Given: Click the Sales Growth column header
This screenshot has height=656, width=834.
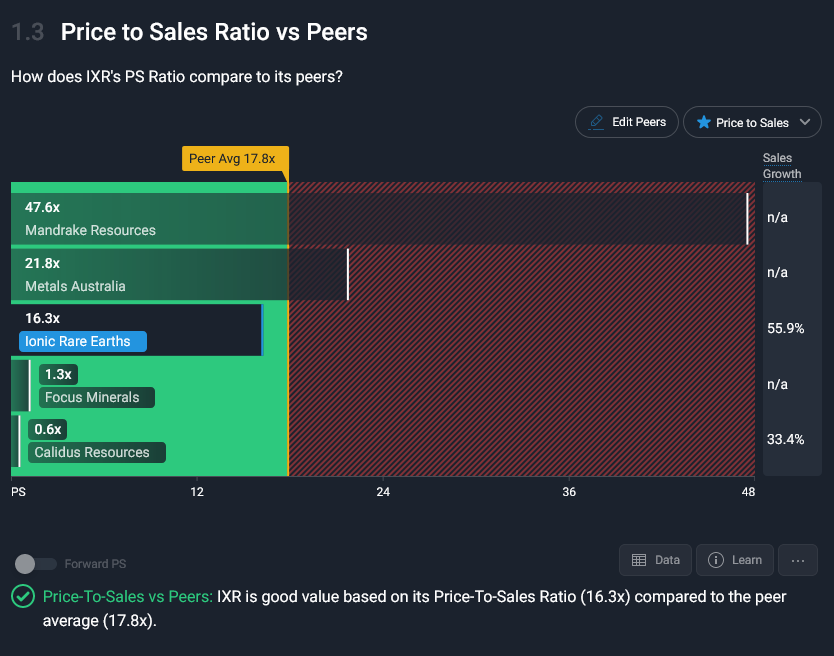Looking at the screenshot, I should pyautogui.click(x=782, y=166).
